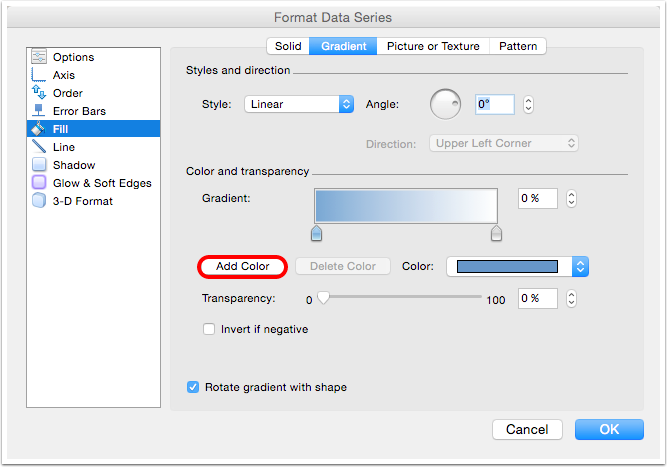The width and height of the screenshot is (667, 467).
Task: Expand the Style dropdown showing Linear
Action: (299, 104)
